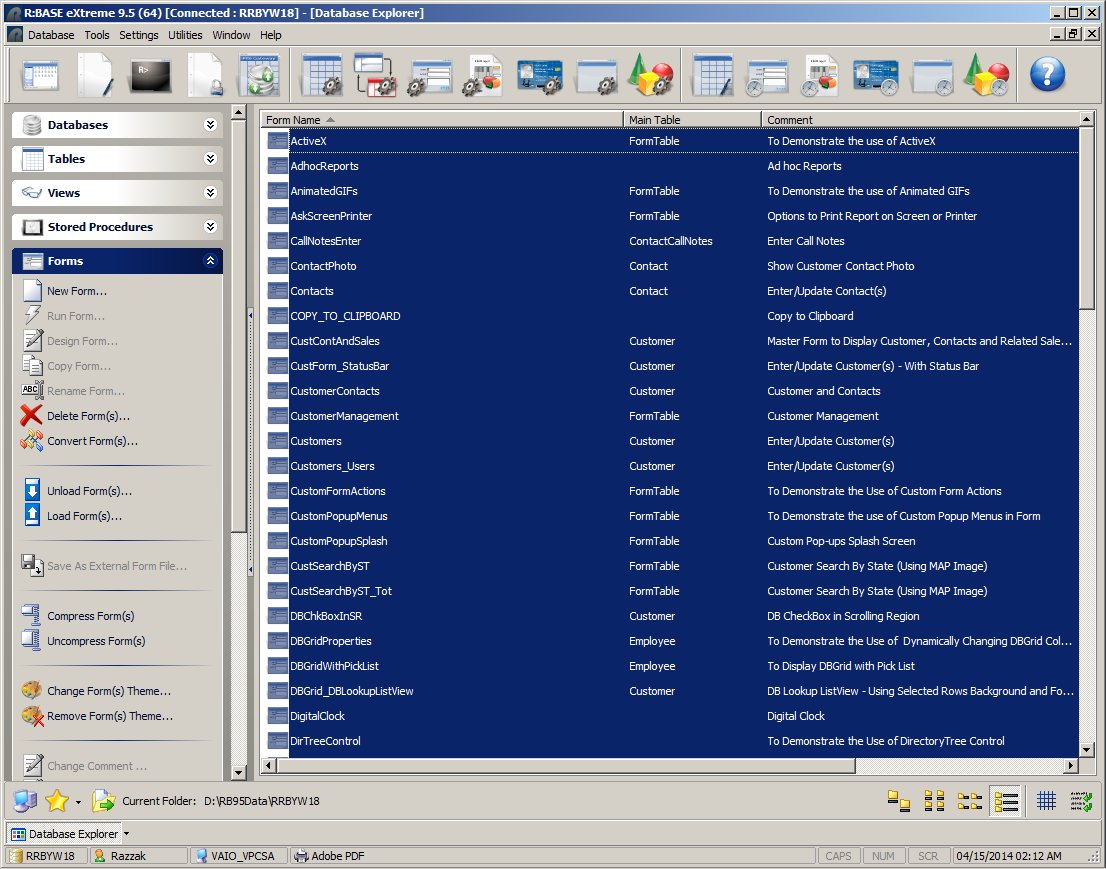The image size is (1106, 869).
Task: Click the computer icon in bottom toolbar
Action: click(x=25, y=801)
